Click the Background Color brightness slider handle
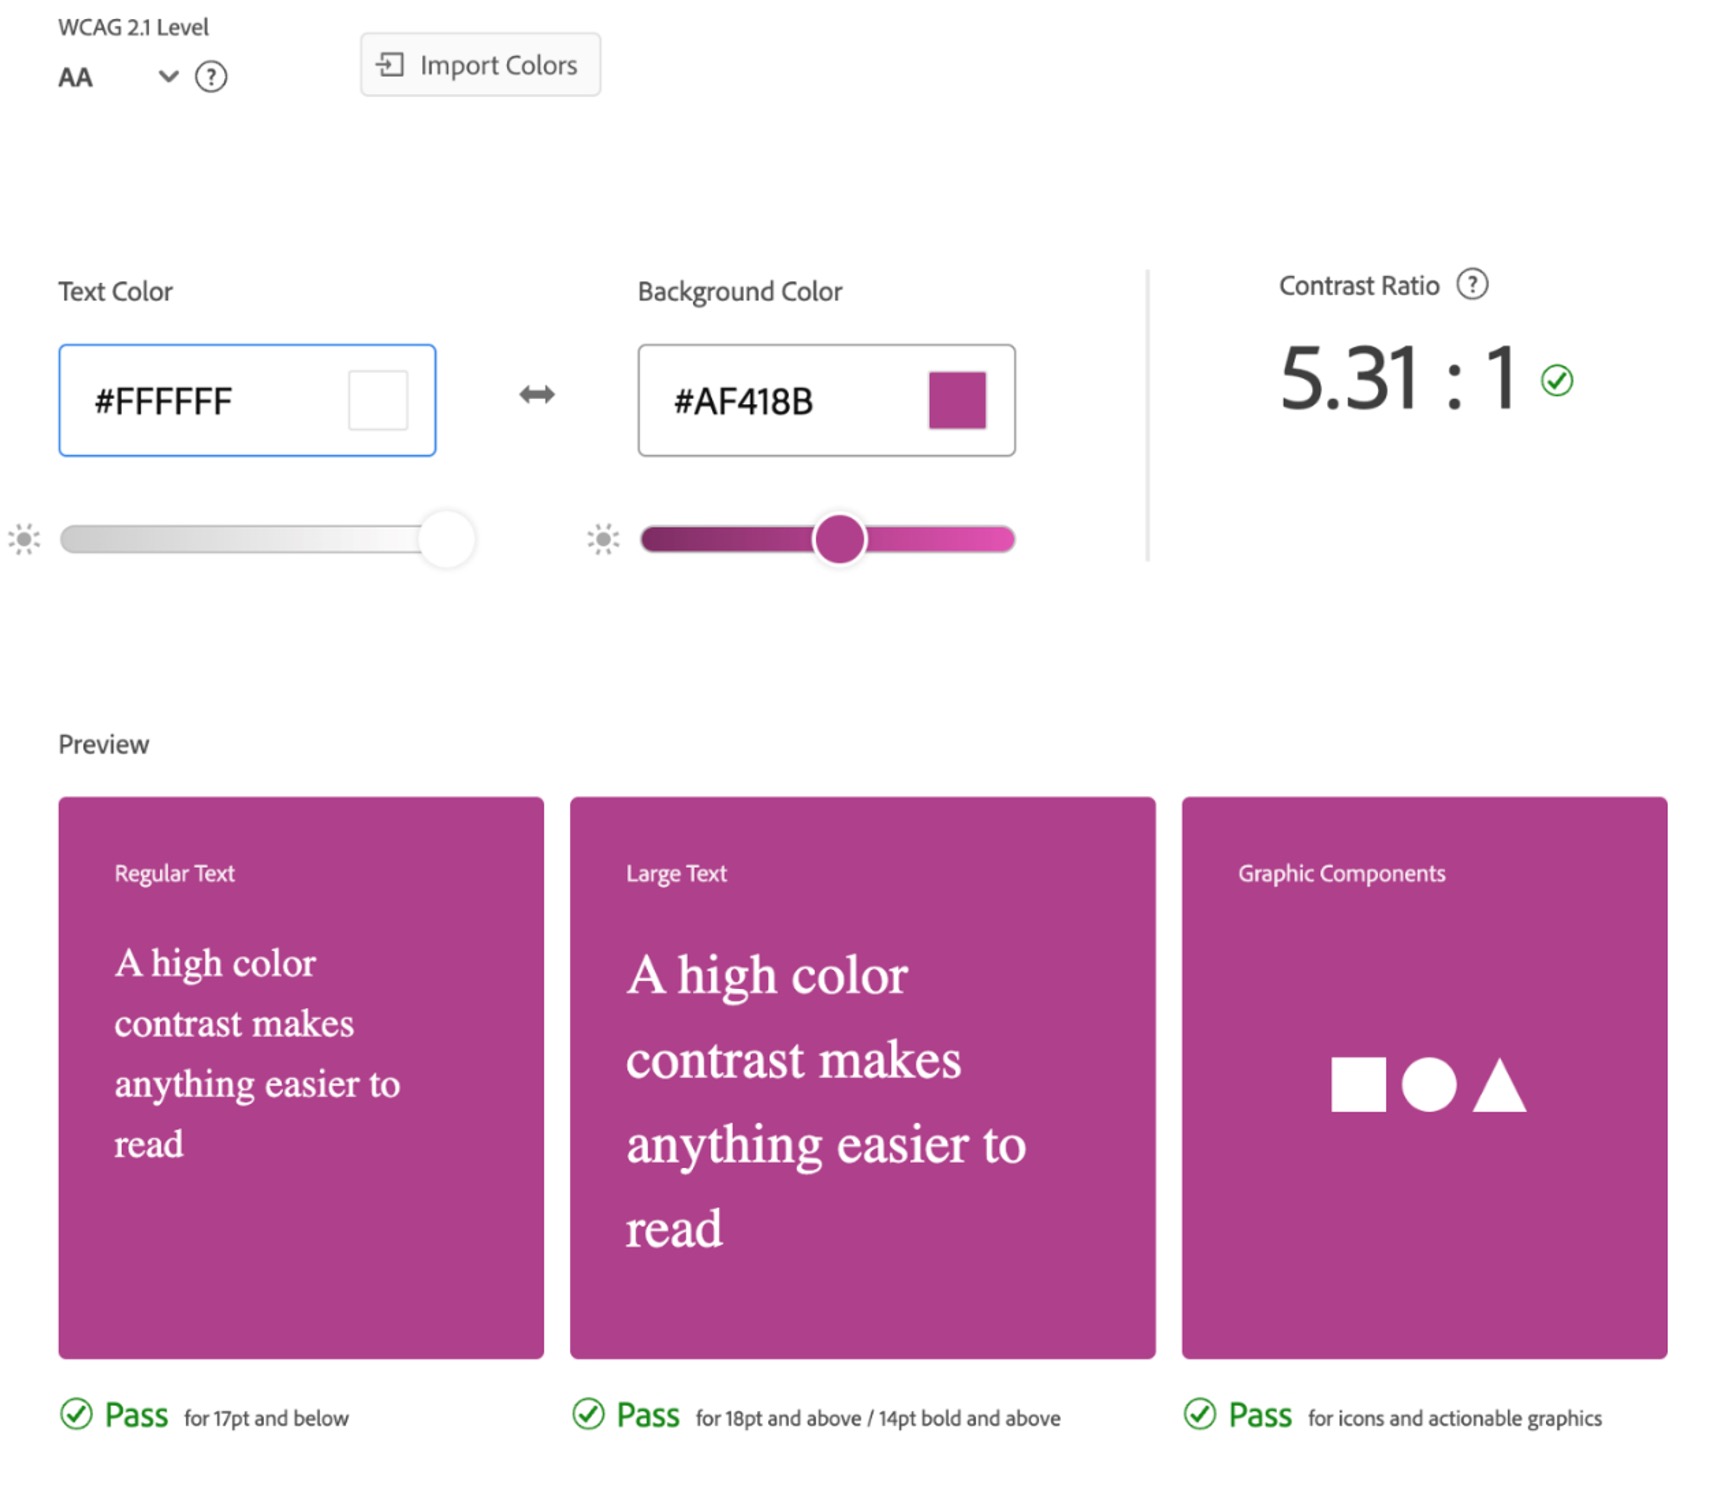The image size is (1711, 1494). click(x=839, y=539)
